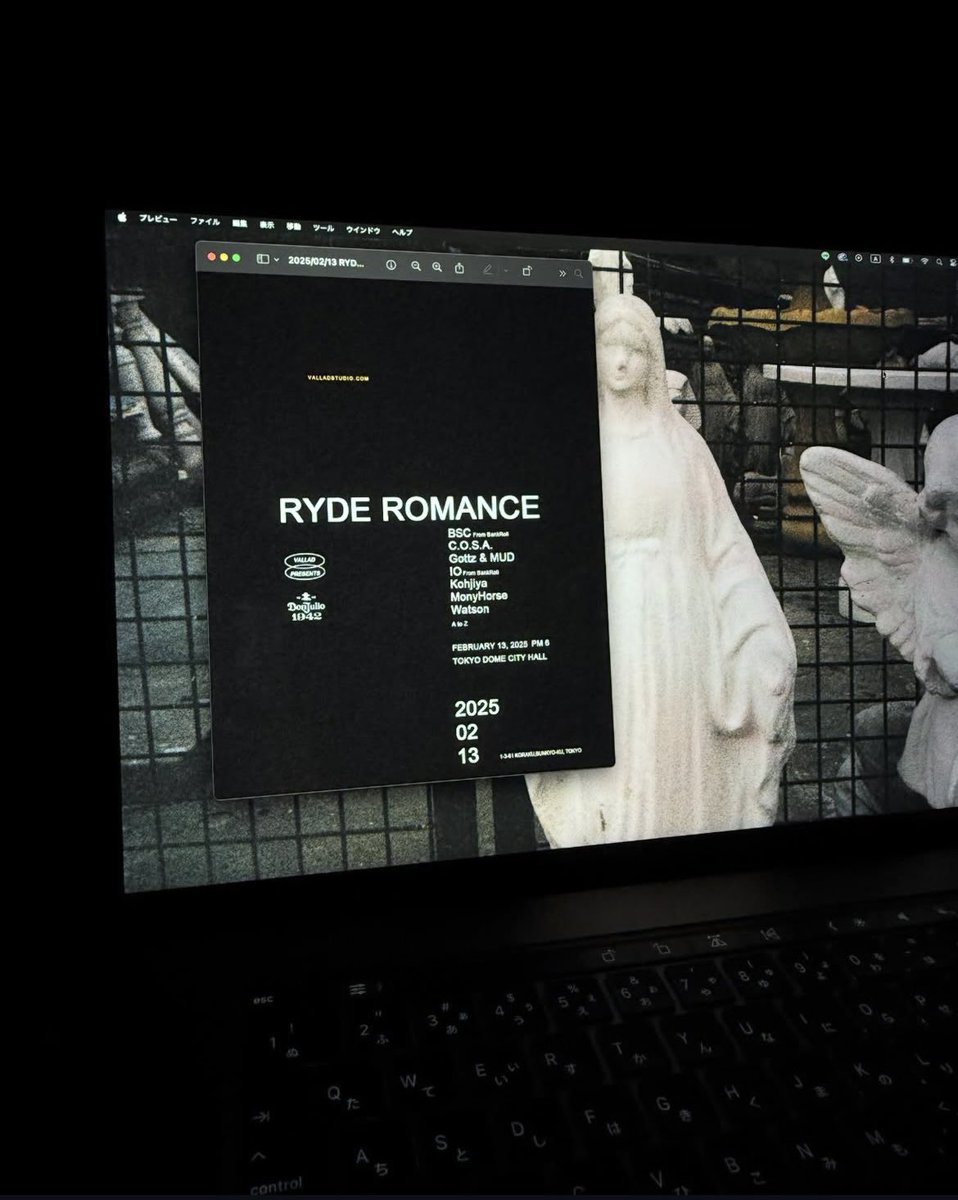Click the LINE icon in menu bar
This screenshot has width=958, height=1200.
[825, 256]
